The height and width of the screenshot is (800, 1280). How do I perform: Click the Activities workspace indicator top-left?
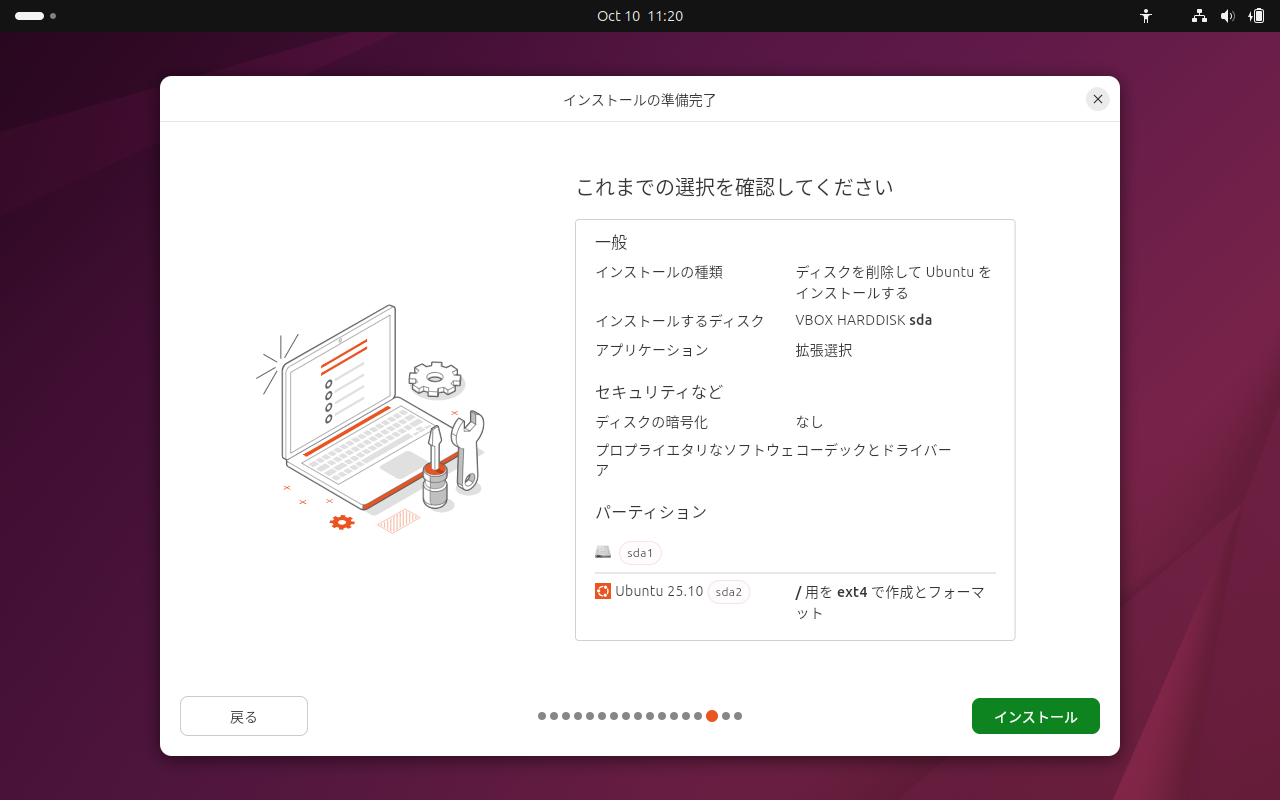click(x=30, y=16)
